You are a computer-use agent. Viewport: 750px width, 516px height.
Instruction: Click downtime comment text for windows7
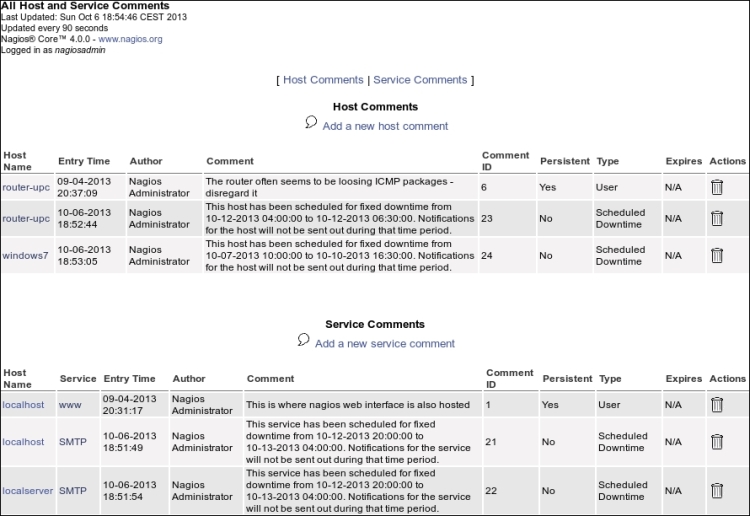pos(340,255)
